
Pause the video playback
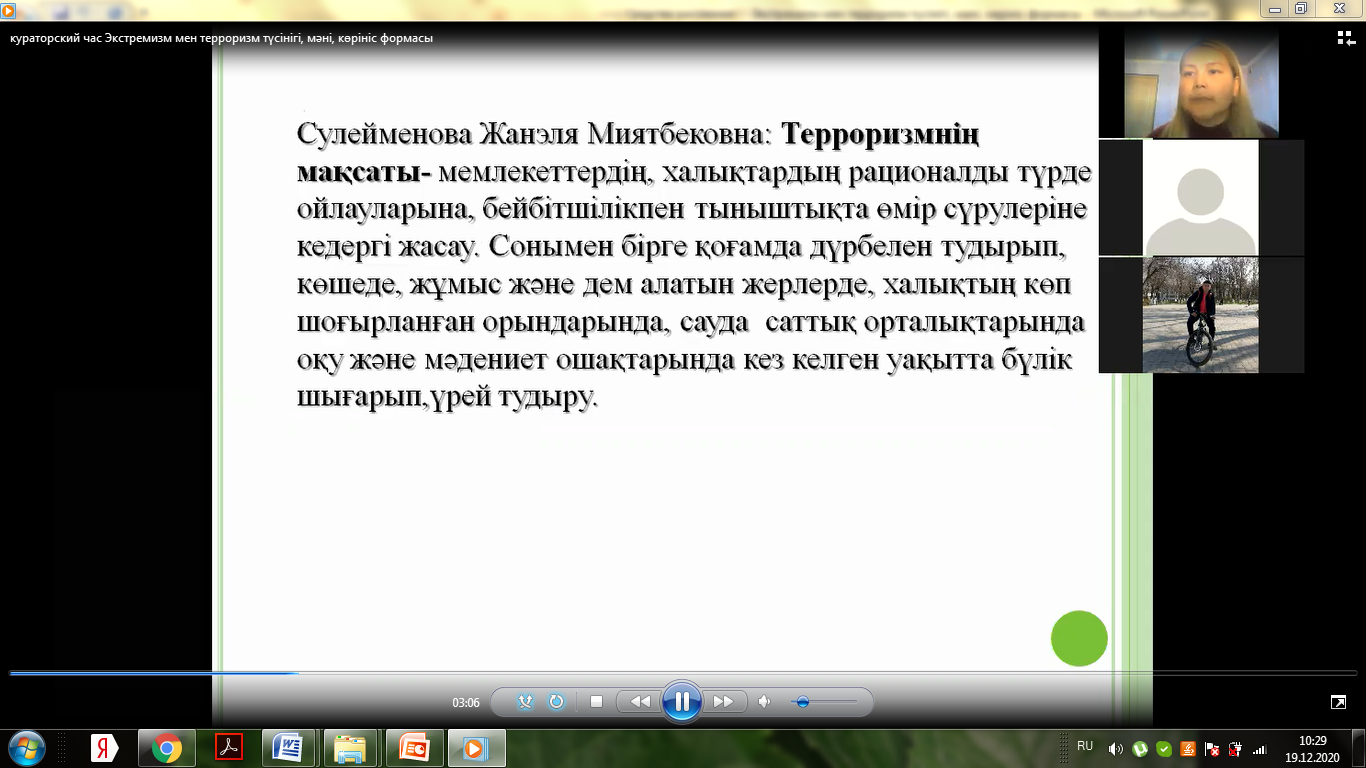(x=682, y=702)
